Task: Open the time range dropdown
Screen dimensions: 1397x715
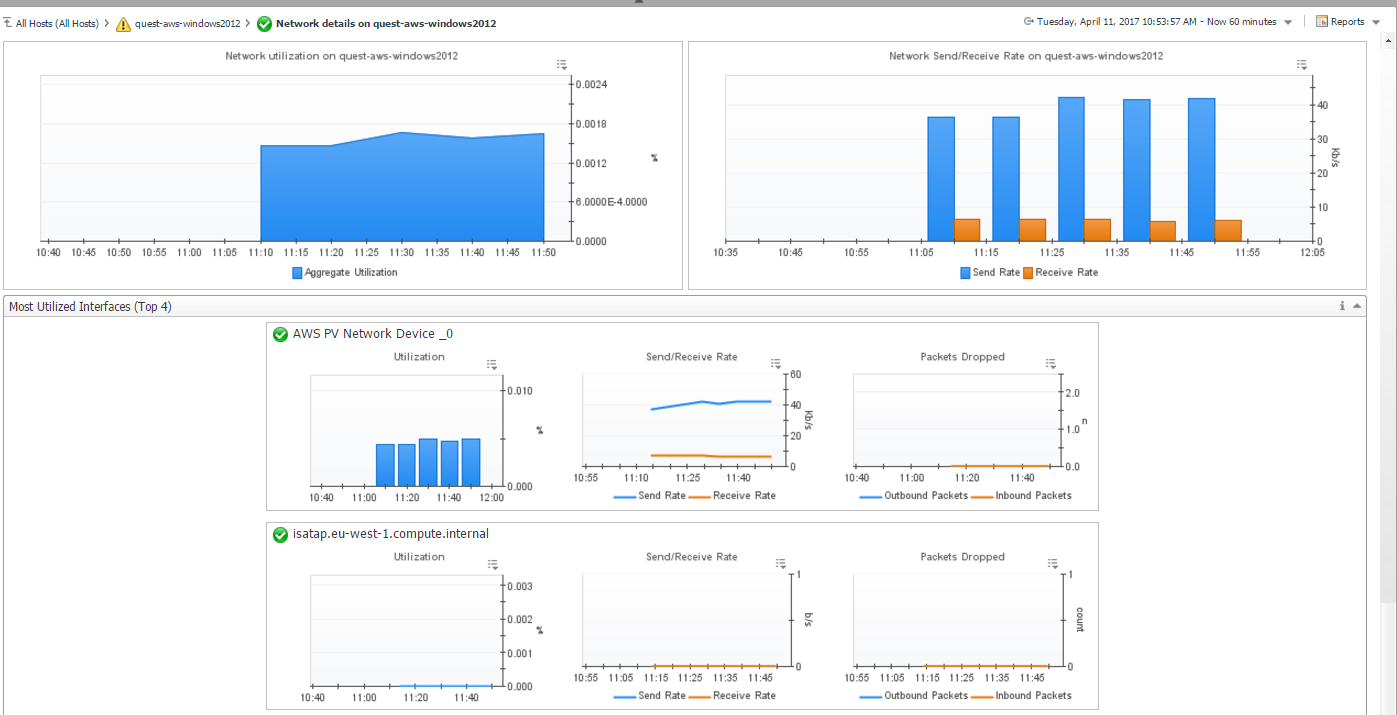Action: [1288, 22]
